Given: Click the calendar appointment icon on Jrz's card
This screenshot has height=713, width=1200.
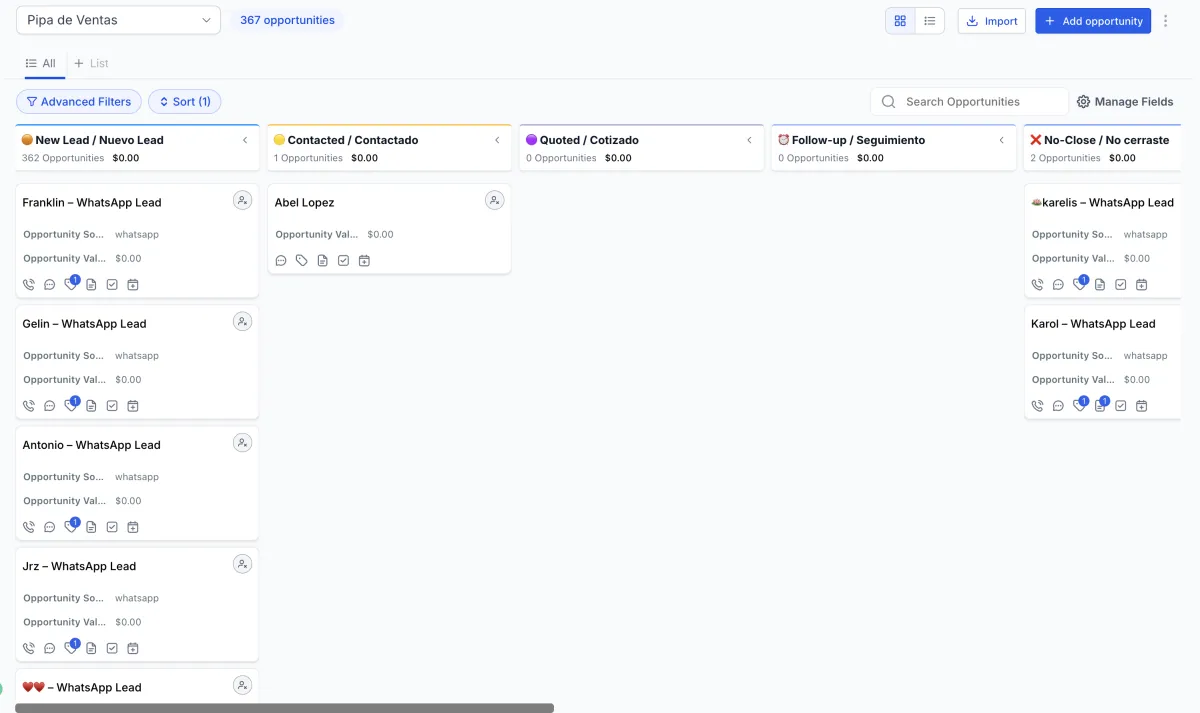Looking at the screenshot, I should pyautogui.click(x=133, y=648).
